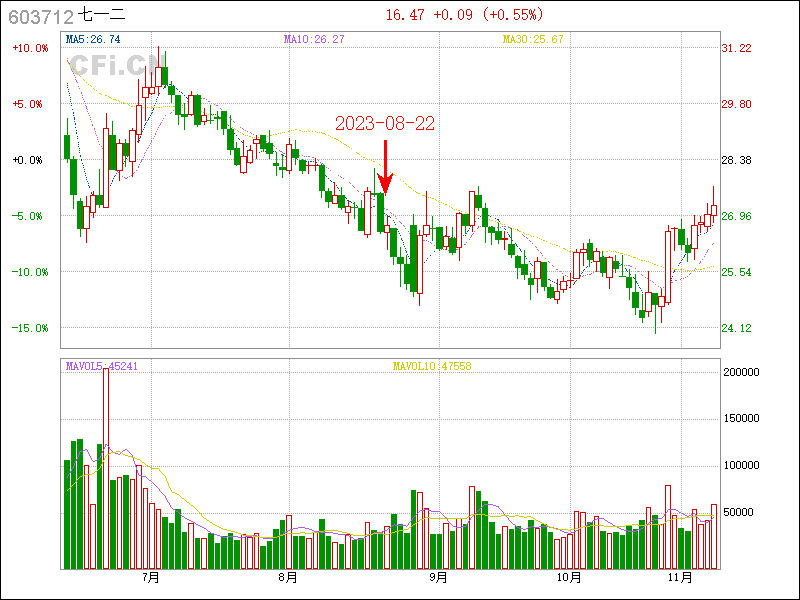Click the MA30:25.67 indicator label
The width and height of the screenshot is (800, 600).
point(533,40)
